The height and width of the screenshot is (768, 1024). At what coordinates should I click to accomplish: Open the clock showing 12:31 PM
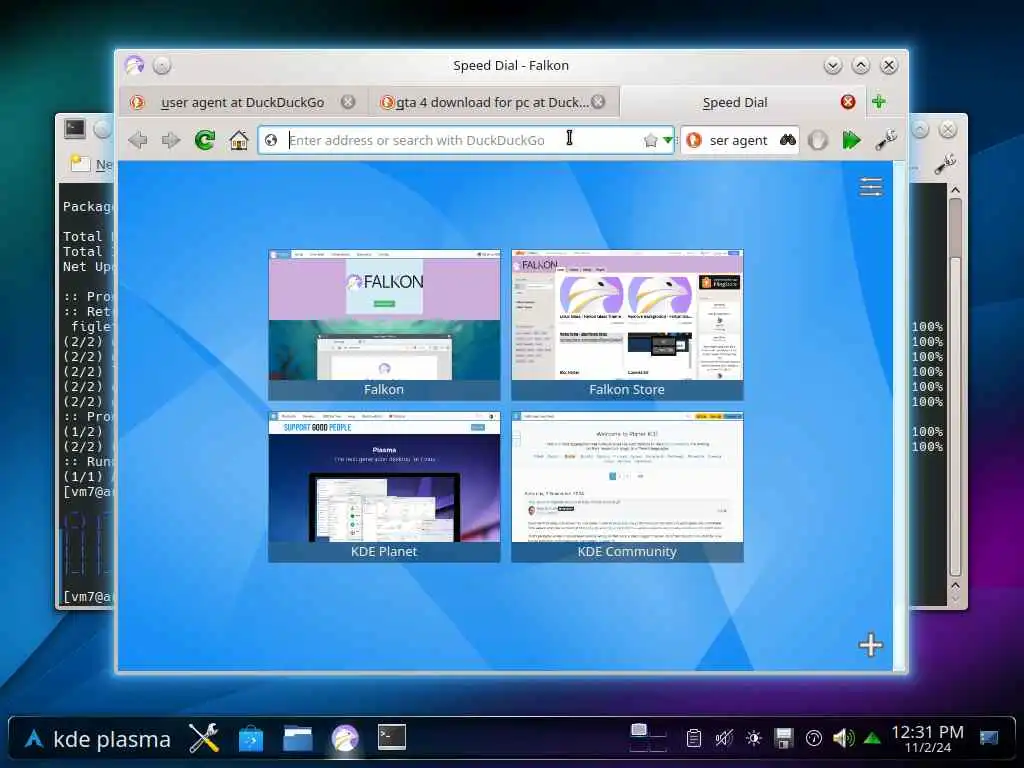927,739
